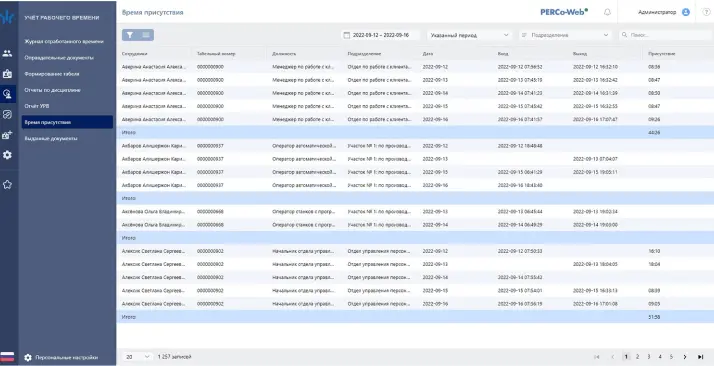
Task: Click the filter funnel icon
Action: point(130,35)
